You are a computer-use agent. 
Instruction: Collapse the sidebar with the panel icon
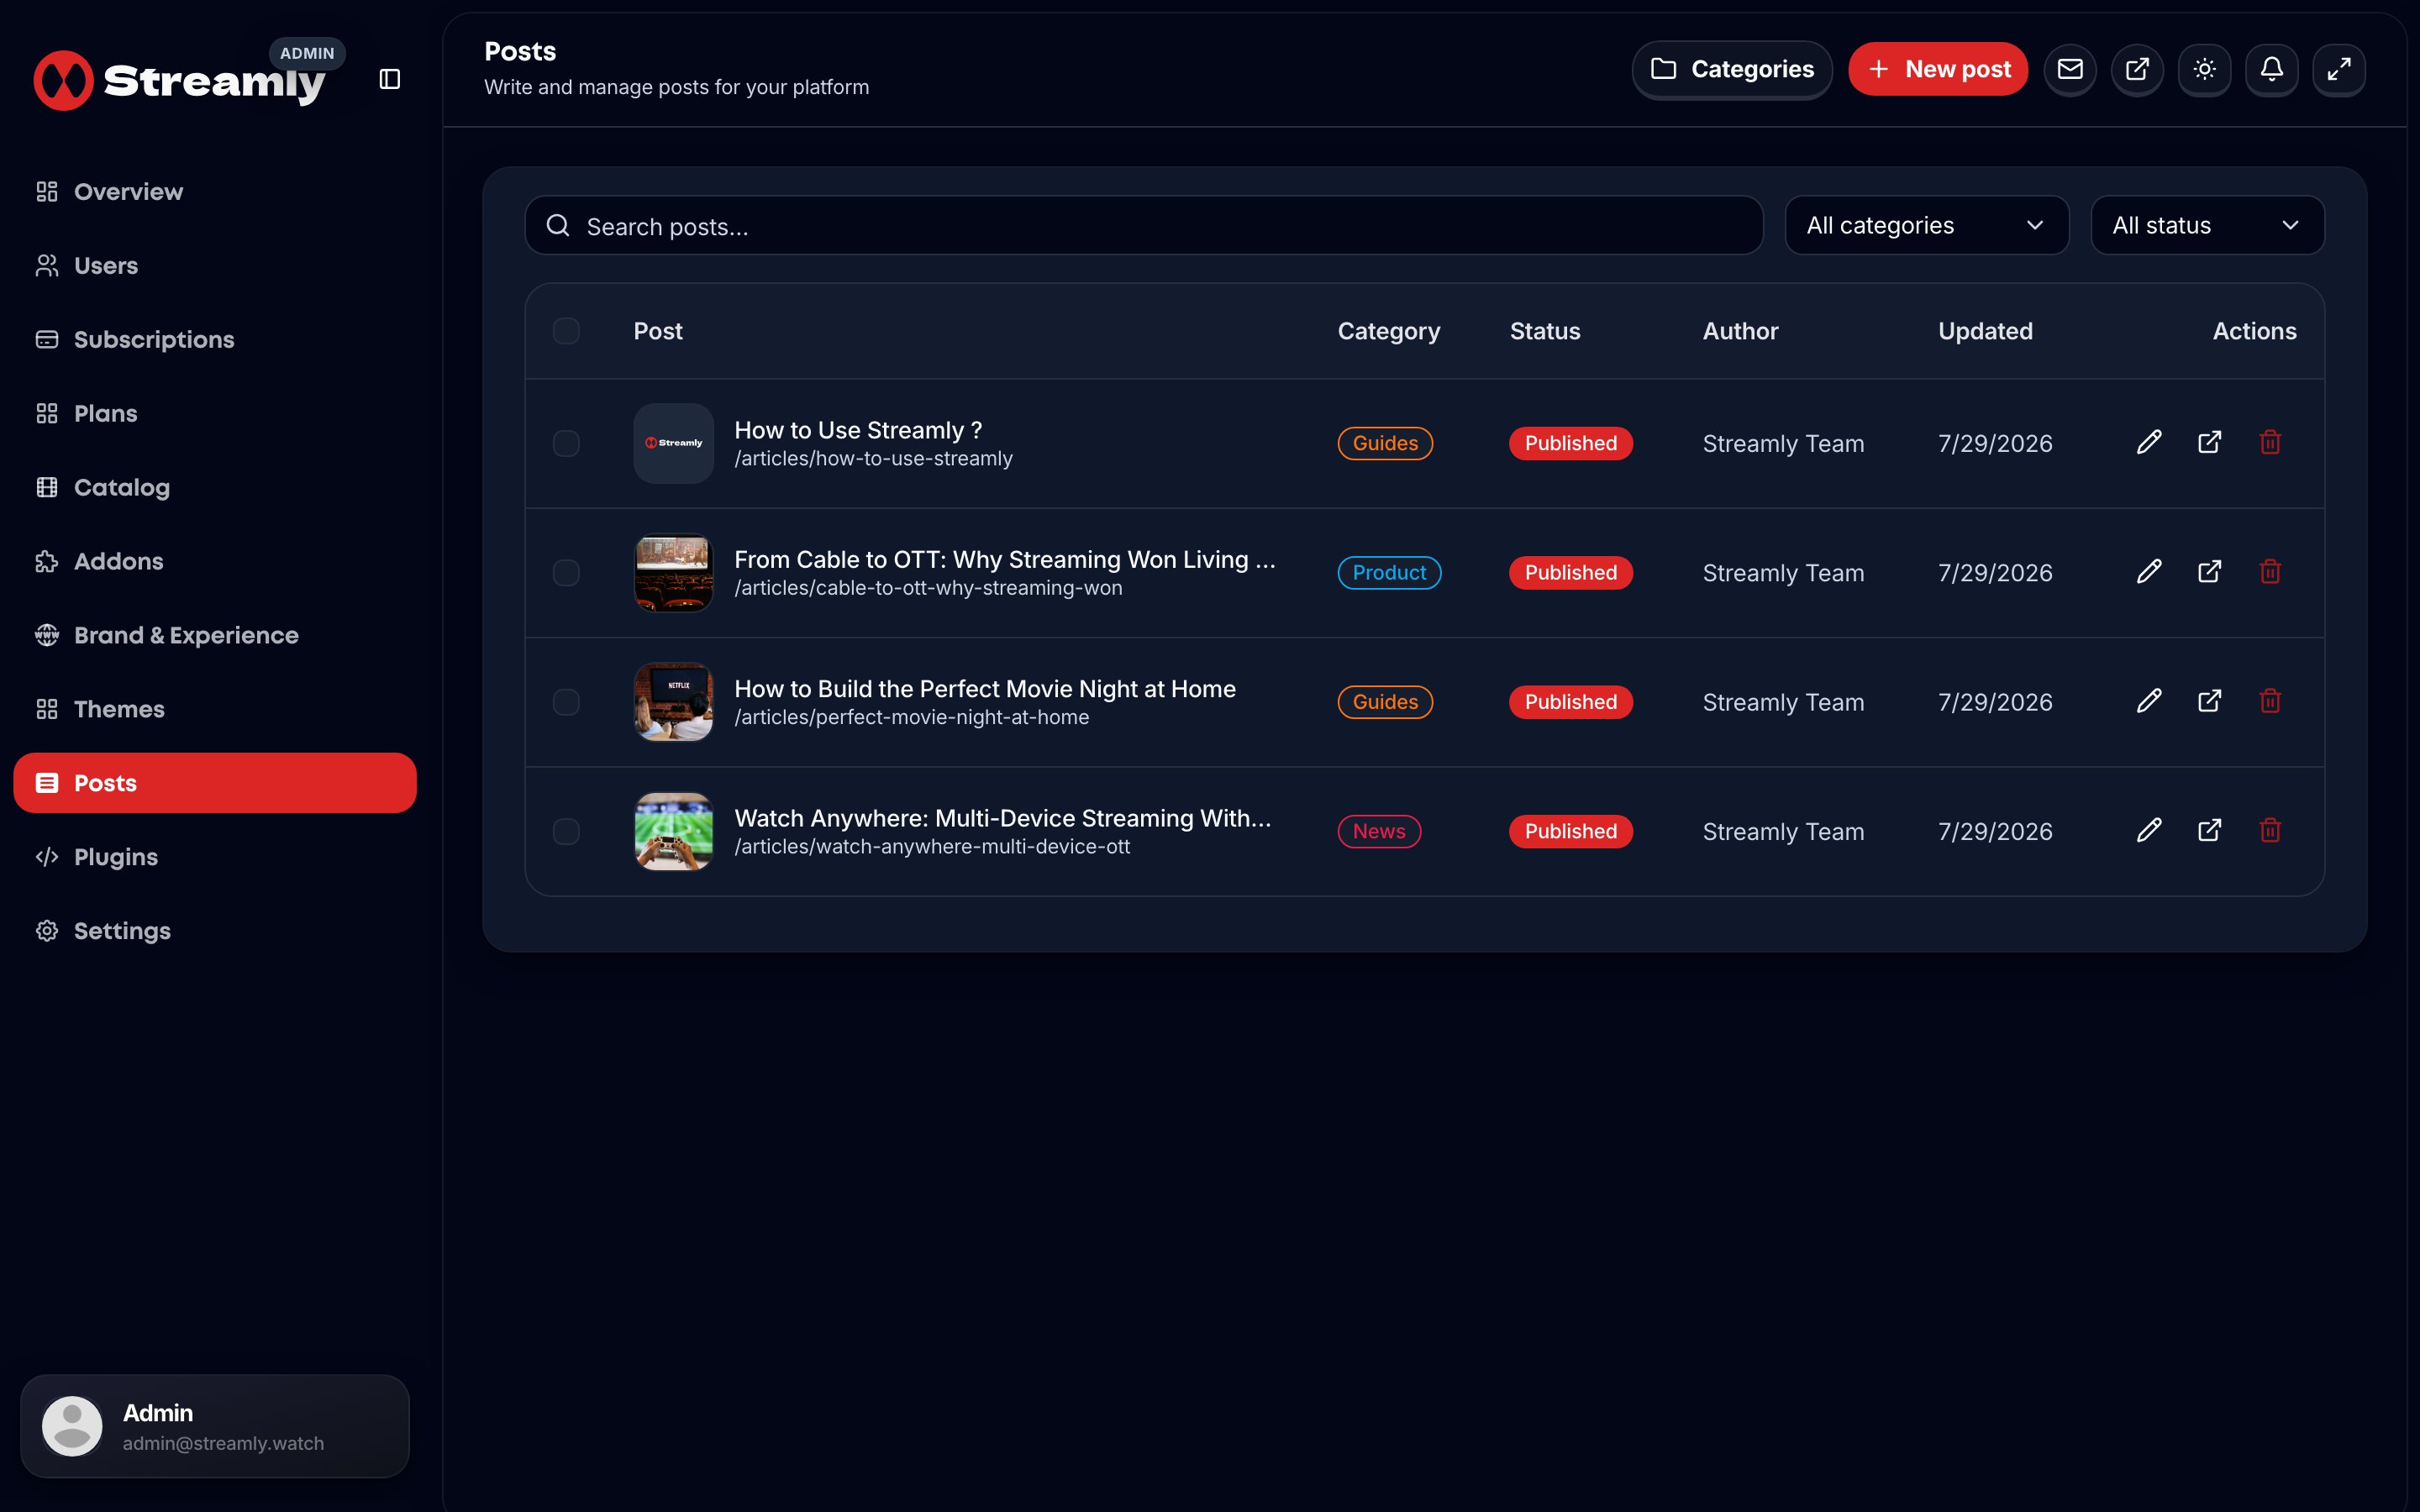(390, 79)
